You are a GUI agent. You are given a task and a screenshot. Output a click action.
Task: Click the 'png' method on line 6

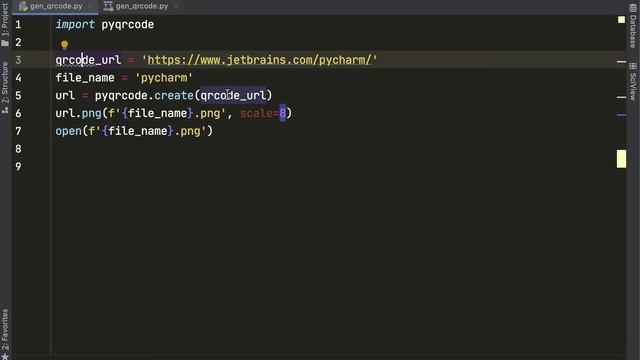pos(91,113)
